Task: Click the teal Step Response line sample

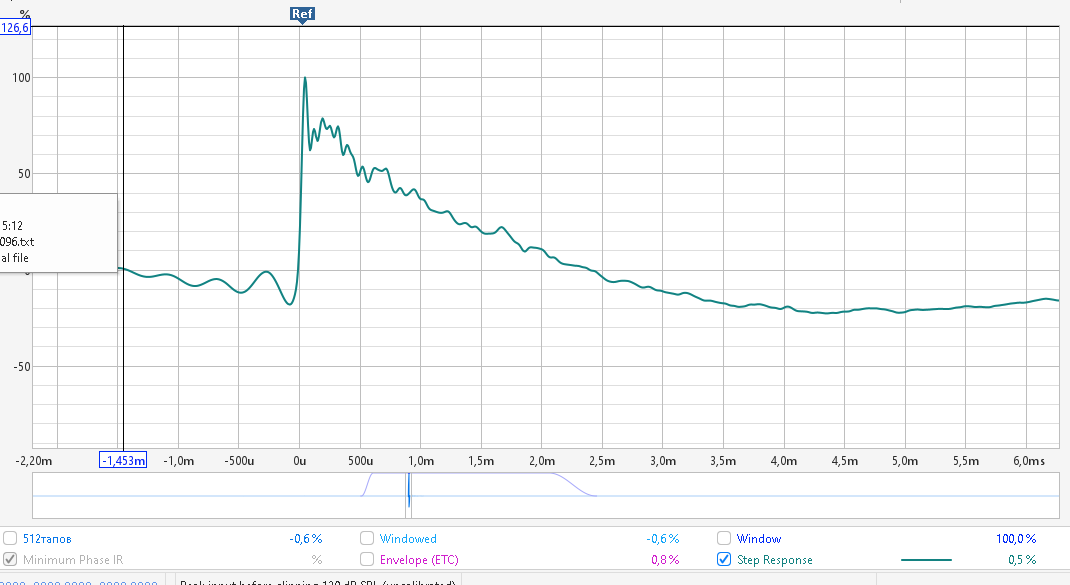Action: point(926,560)
